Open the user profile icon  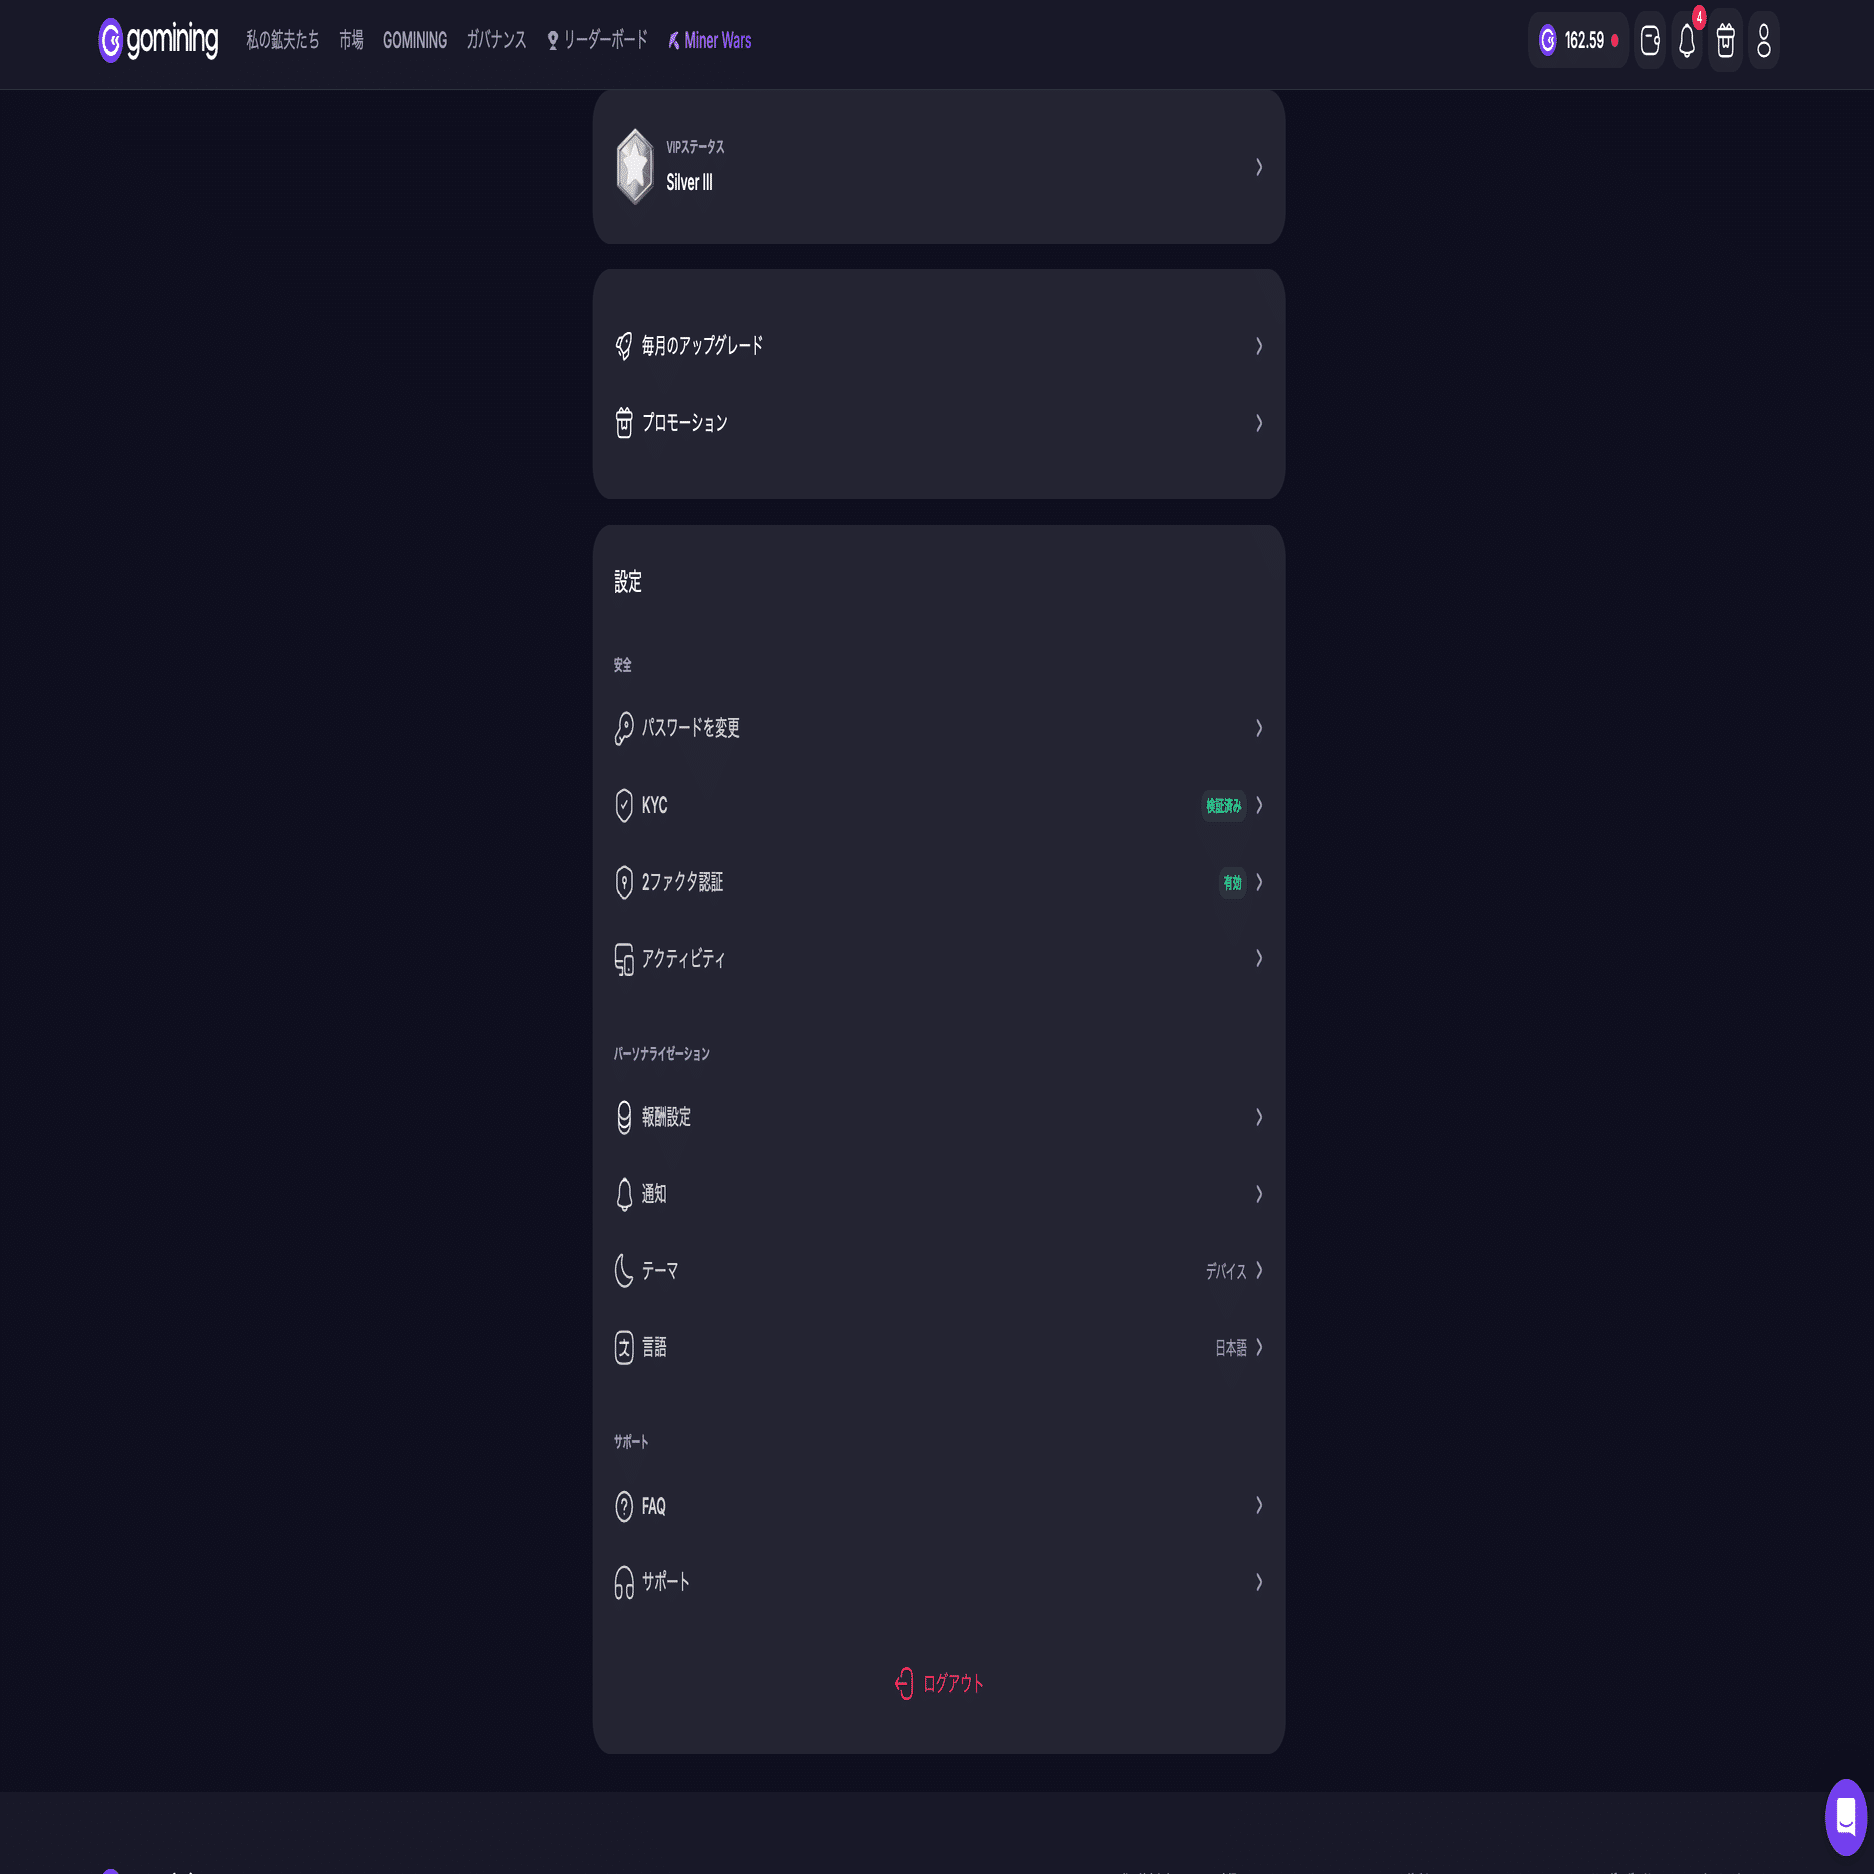coord(1764,41)
